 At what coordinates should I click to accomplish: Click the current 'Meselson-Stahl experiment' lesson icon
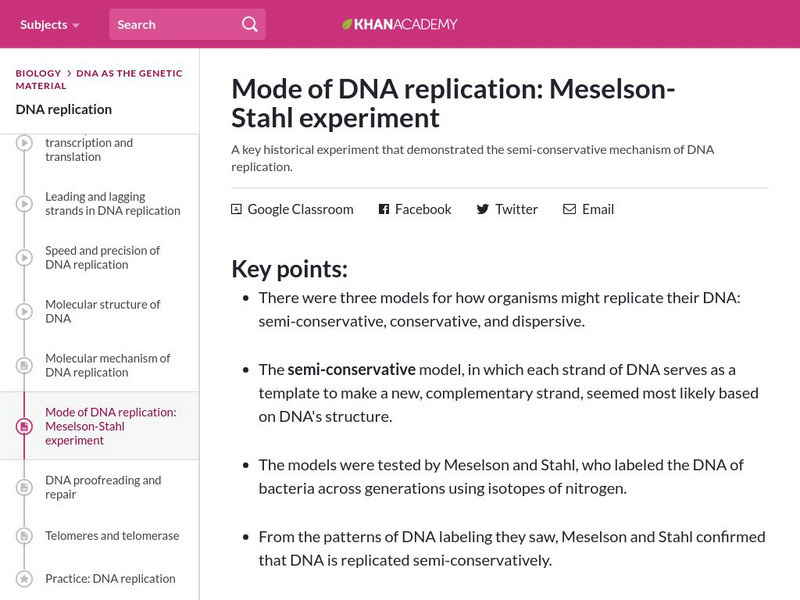pos(23,426)
